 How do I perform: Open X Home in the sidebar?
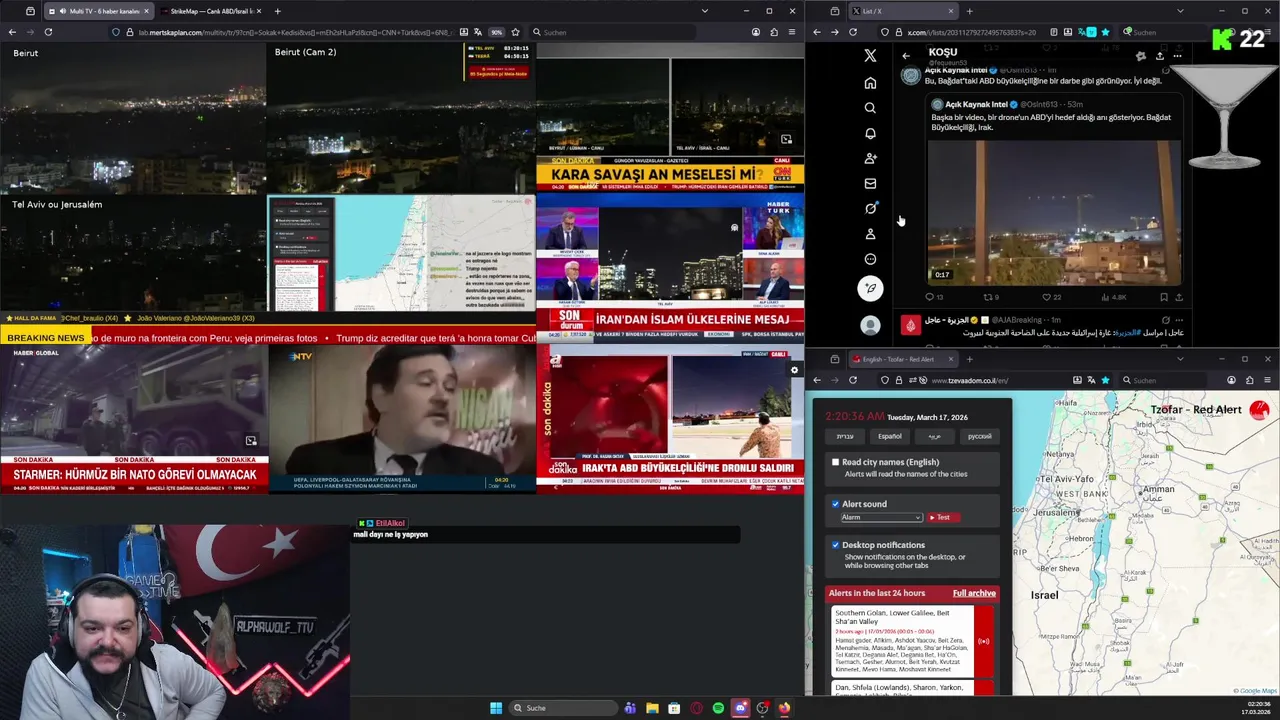coord(870,82)
